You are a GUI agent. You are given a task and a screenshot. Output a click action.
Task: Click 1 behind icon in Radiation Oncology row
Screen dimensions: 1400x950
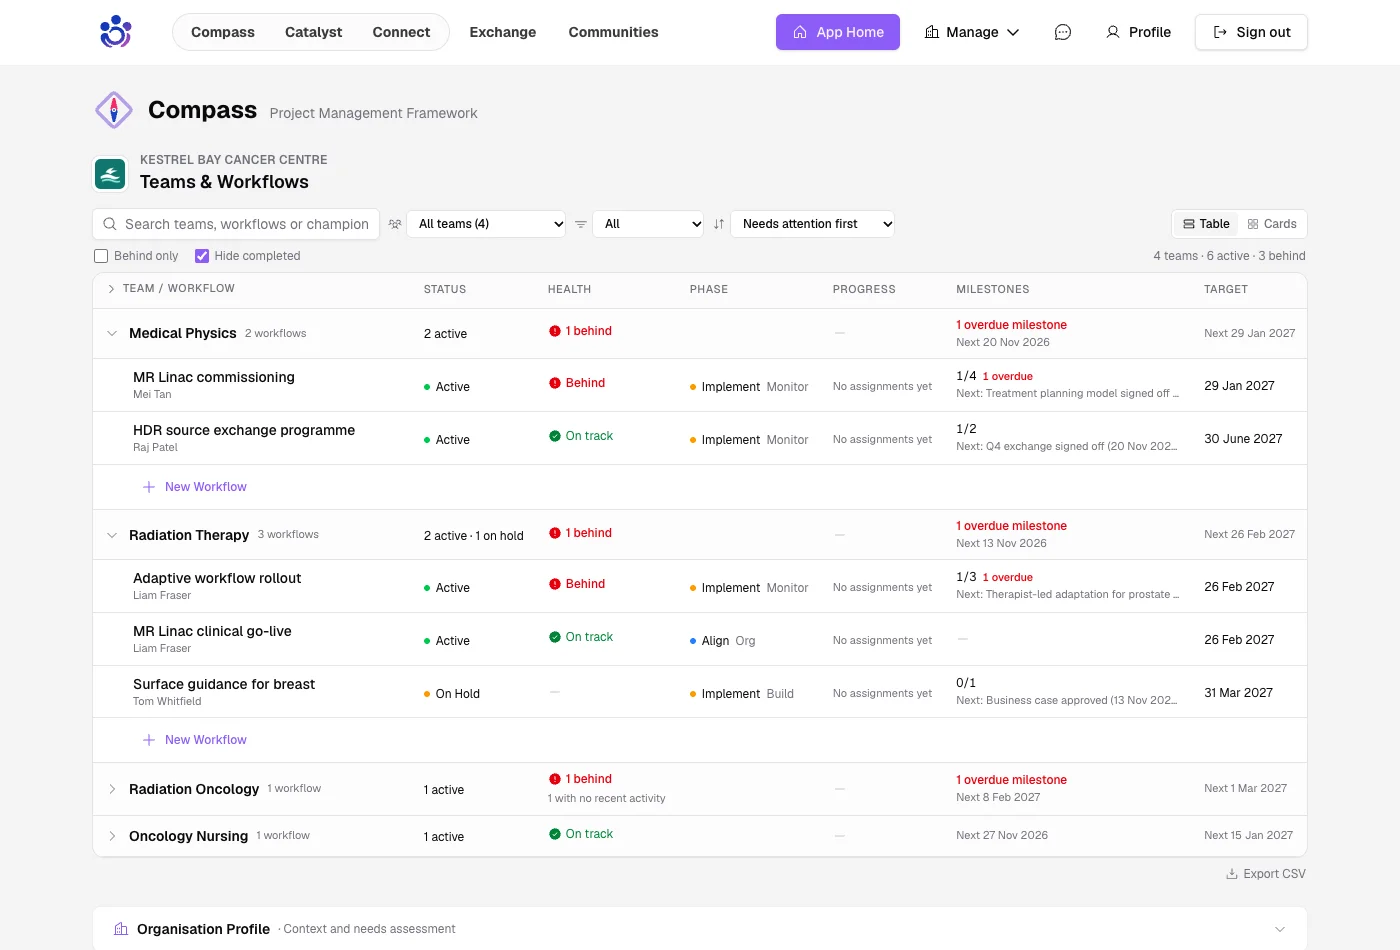554,779
